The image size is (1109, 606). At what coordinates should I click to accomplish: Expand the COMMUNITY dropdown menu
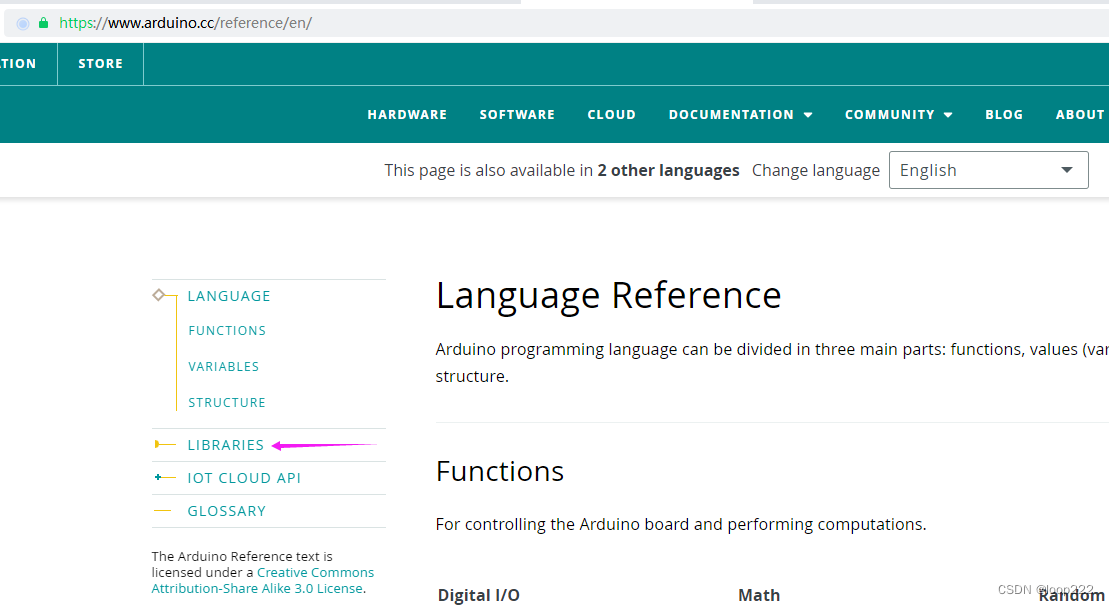[898, 115]
